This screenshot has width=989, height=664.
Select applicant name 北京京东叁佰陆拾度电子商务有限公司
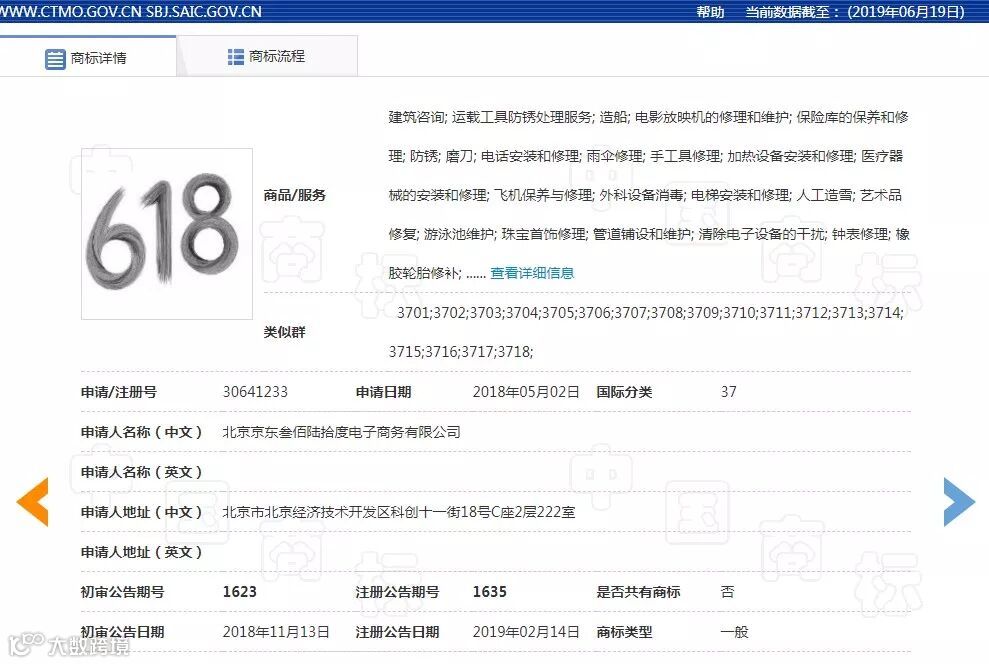pyautogui.click(x=341, y=432)
